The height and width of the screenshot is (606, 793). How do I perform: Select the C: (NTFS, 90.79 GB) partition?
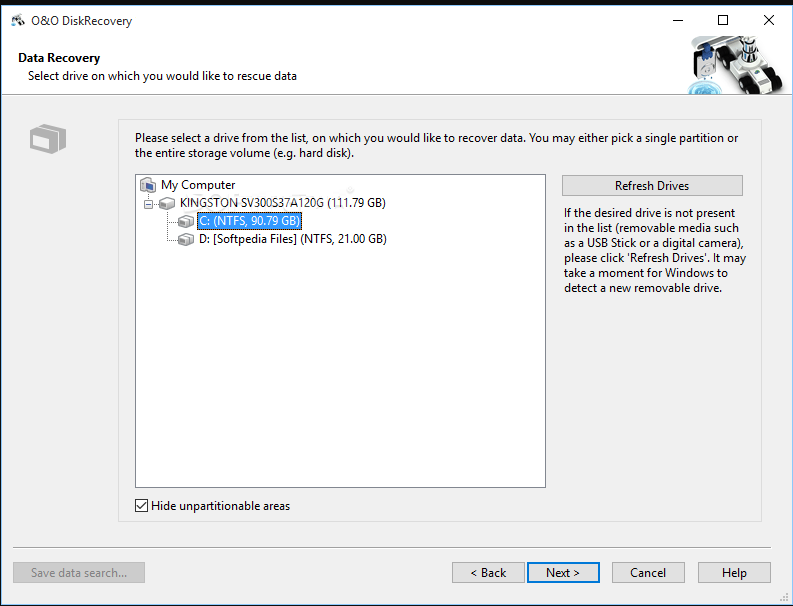pos(249,221)
